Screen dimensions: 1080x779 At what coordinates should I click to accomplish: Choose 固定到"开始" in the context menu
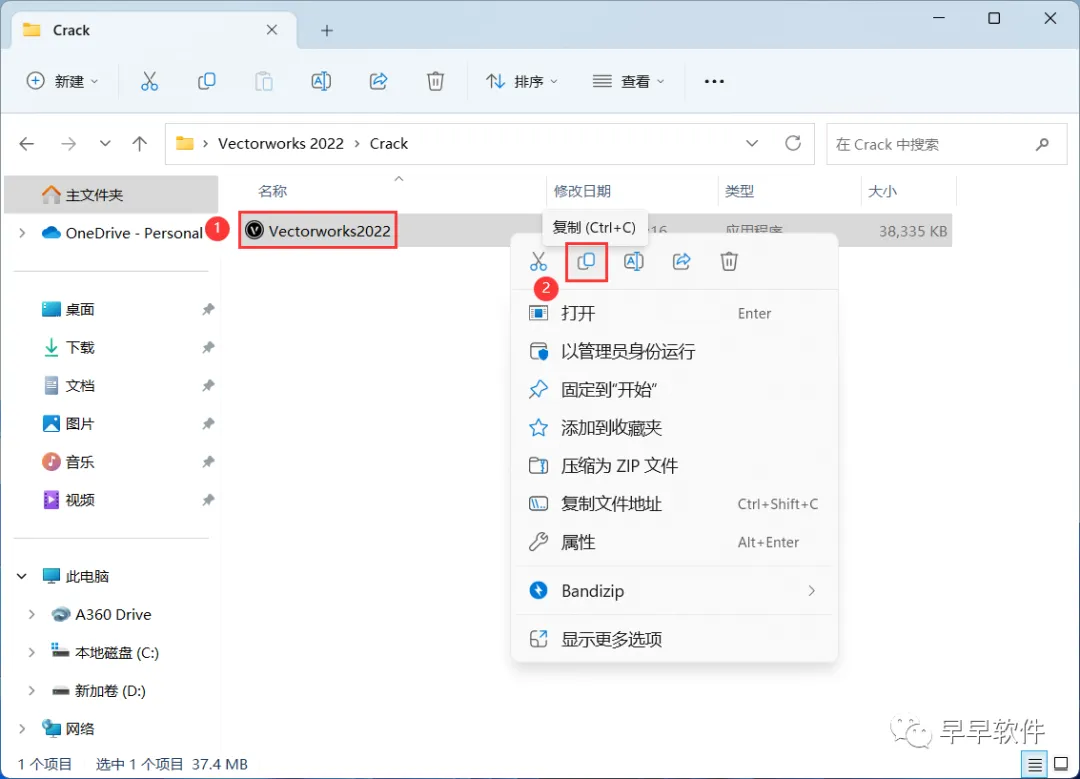(674, 390)
